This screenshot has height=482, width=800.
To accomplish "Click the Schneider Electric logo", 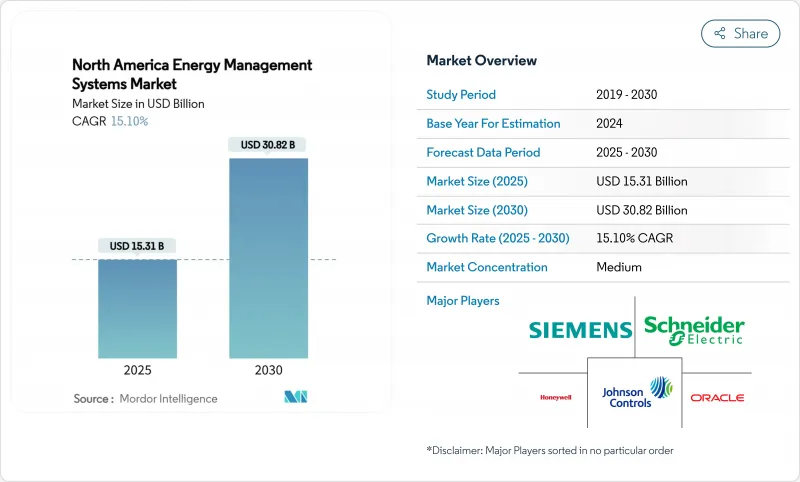I will tap(693, 330).
